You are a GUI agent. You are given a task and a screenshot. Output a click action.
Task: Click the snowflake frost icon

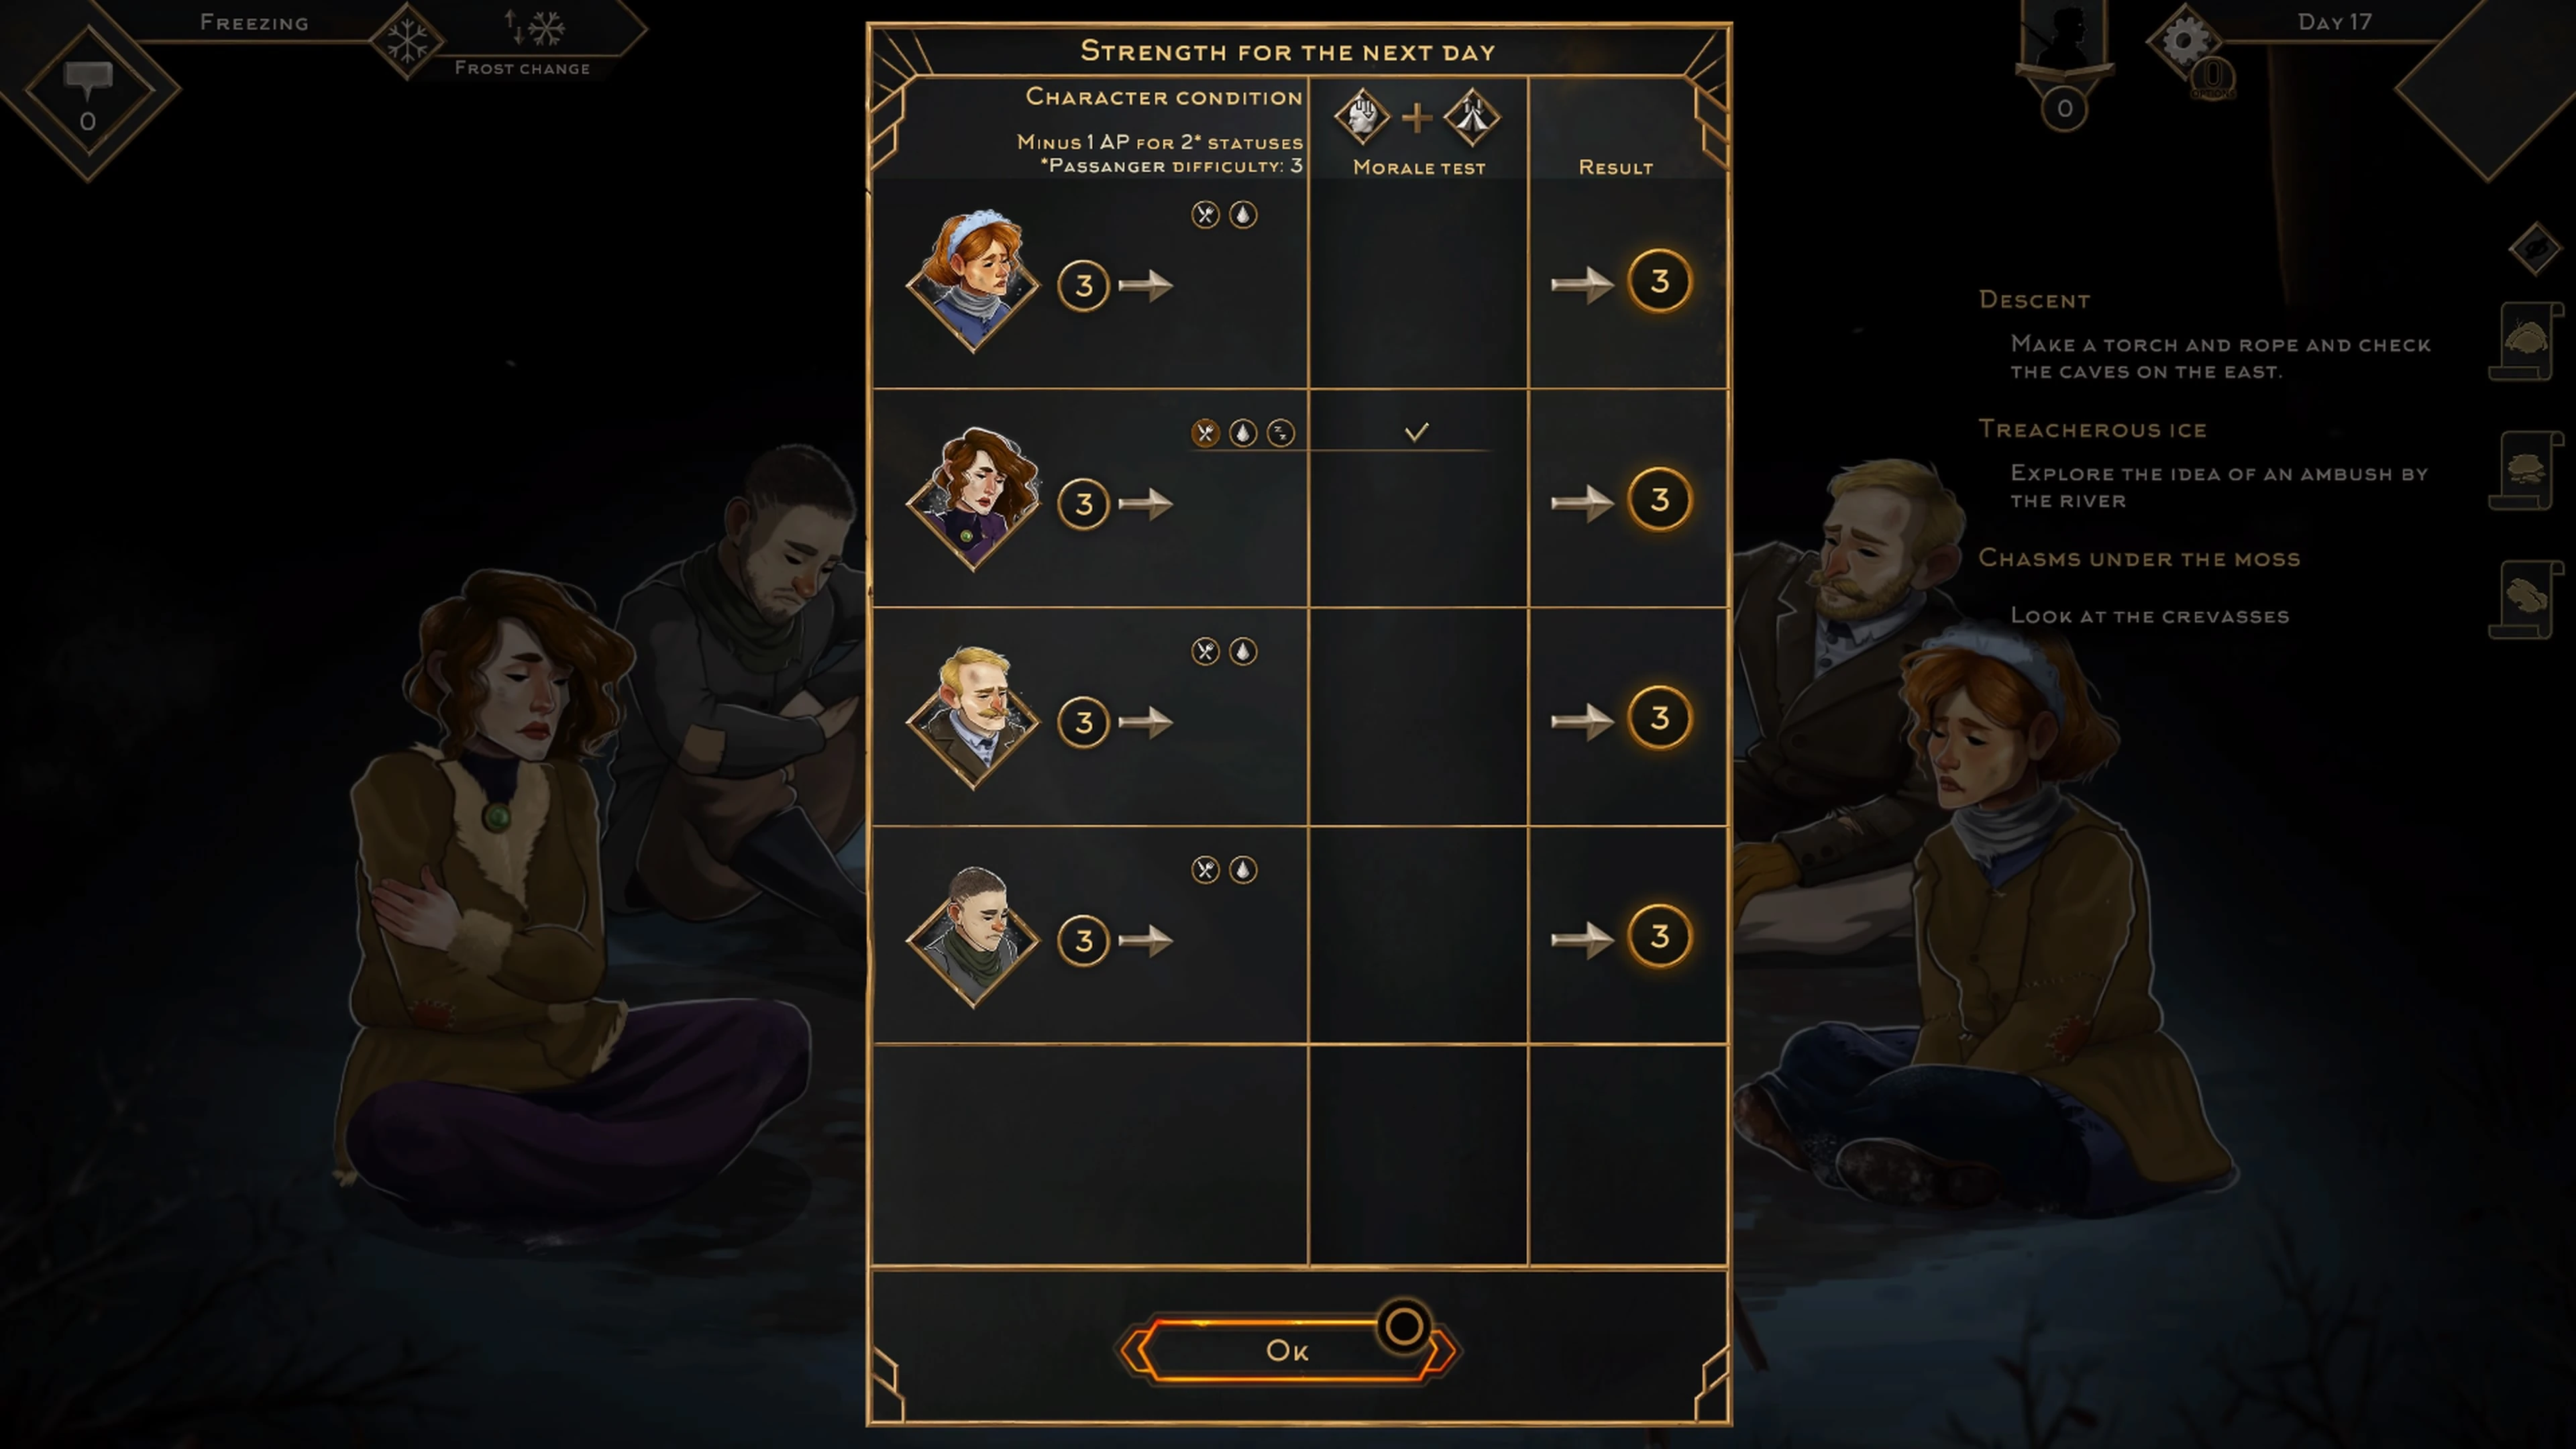click(407, 41)
